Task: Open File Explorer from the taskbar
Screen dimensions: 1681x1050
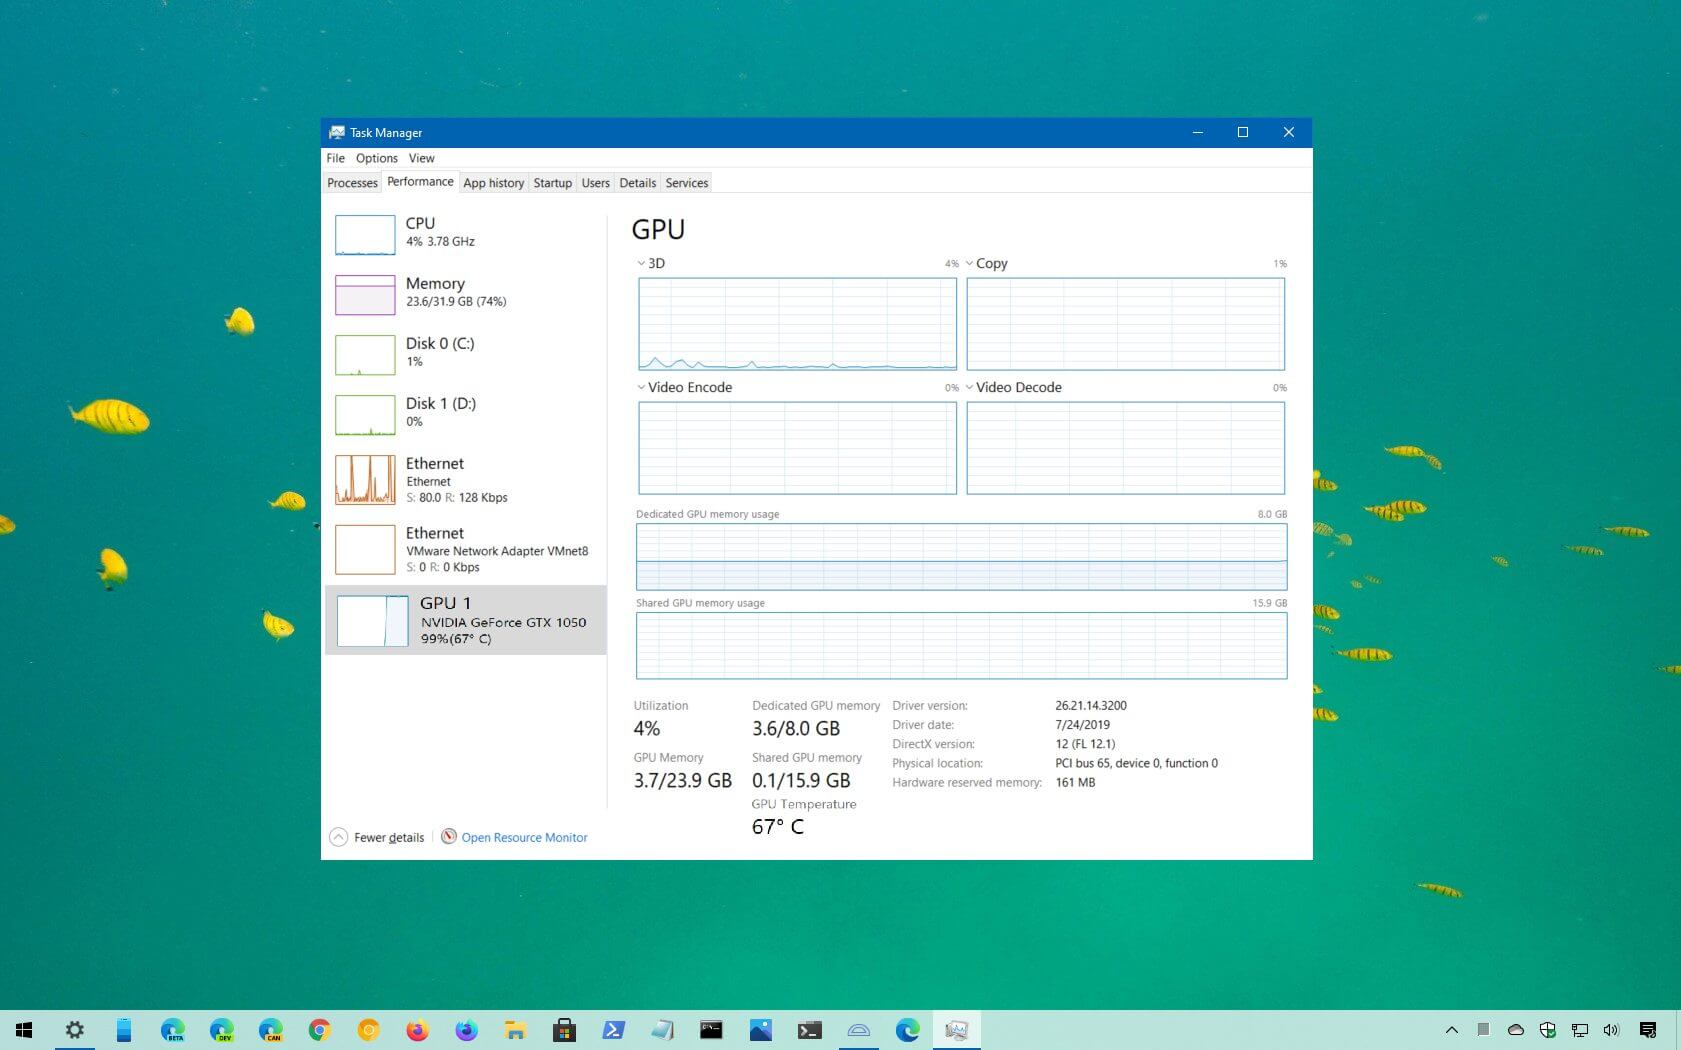Action: pyautogui.click(x=516, y=1030)
